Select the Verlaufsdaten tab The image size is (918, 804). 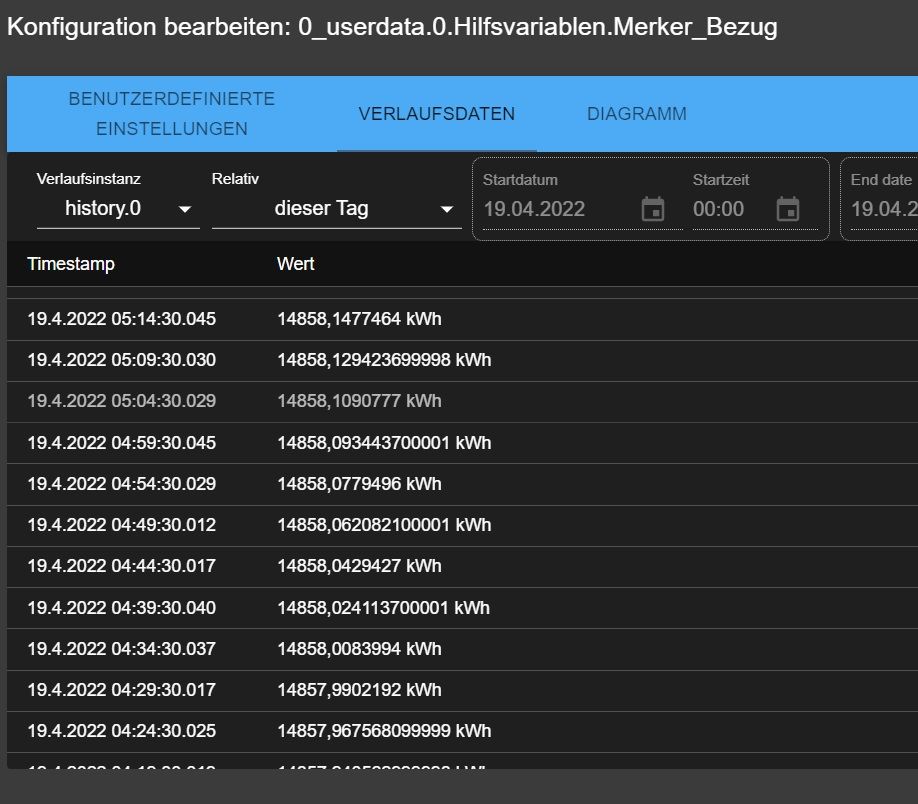[437, 114]
